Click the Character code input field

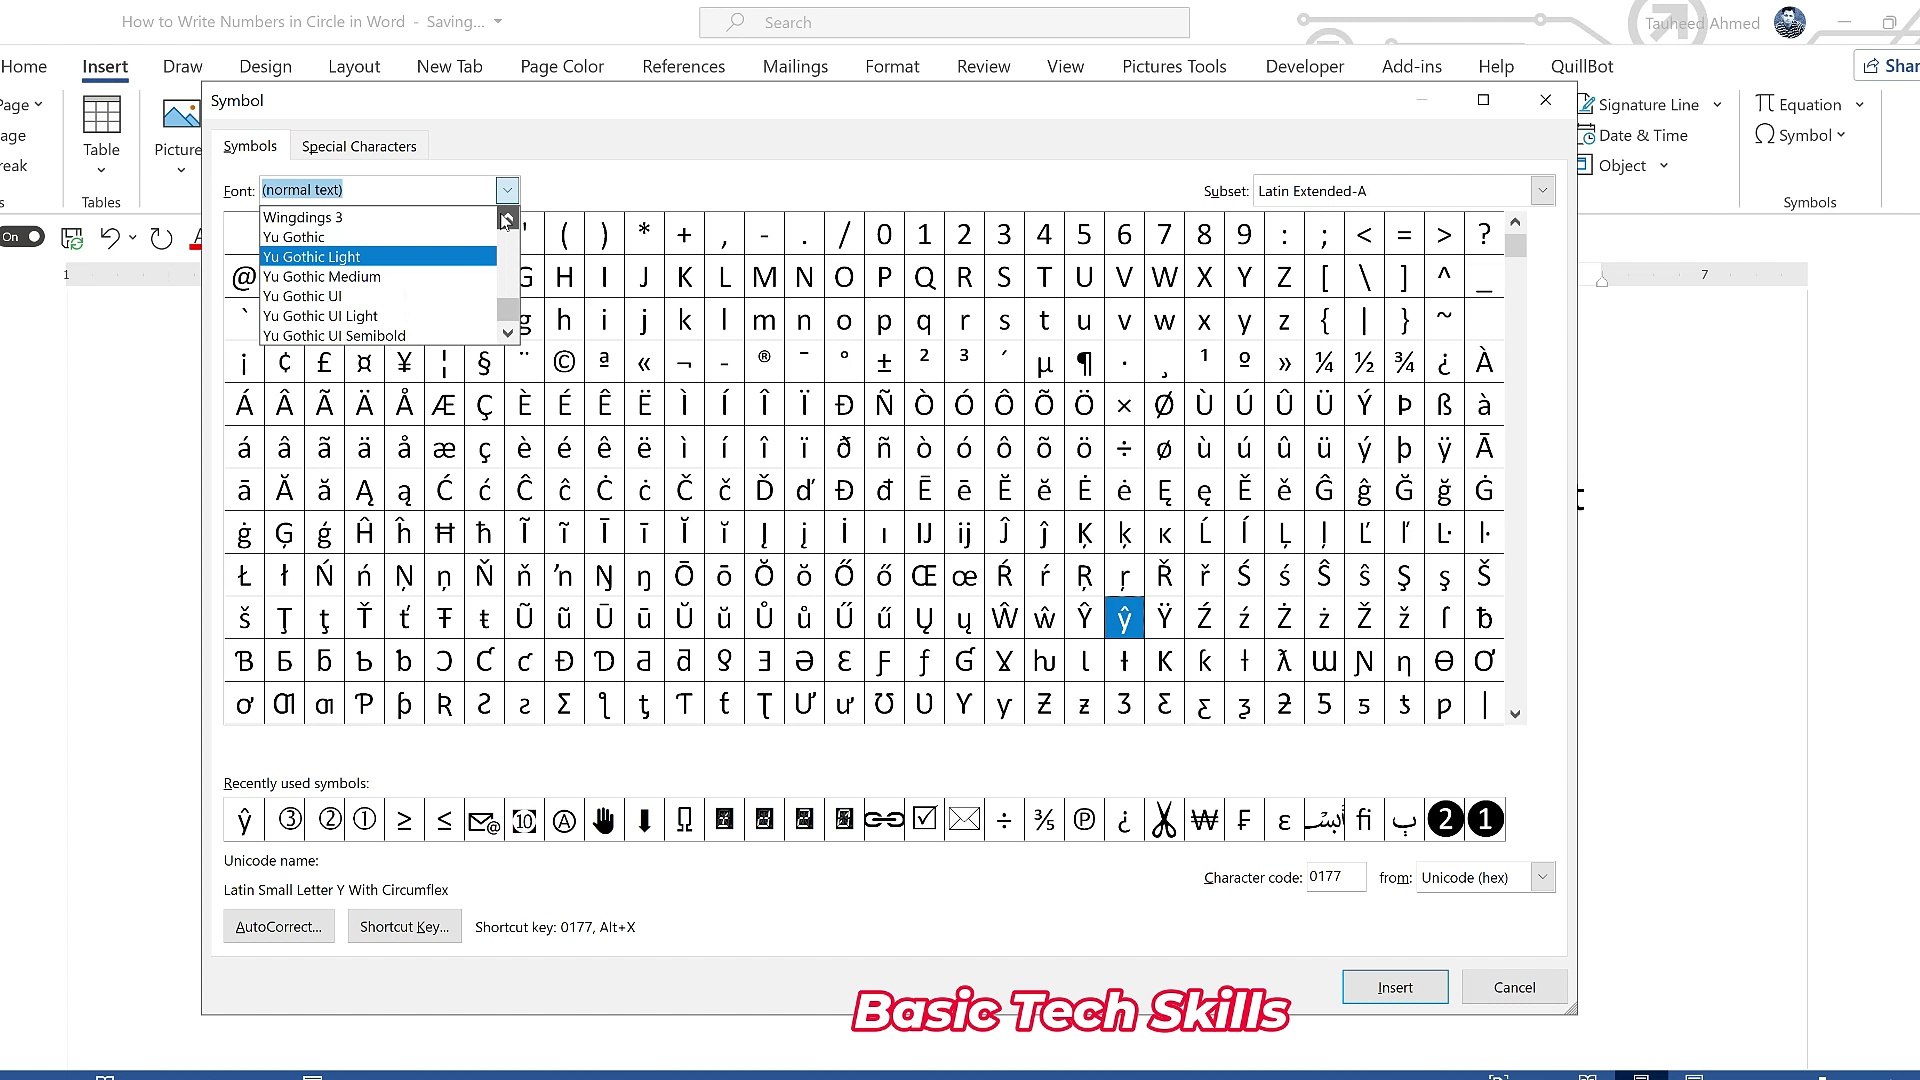click(1335, 877)
